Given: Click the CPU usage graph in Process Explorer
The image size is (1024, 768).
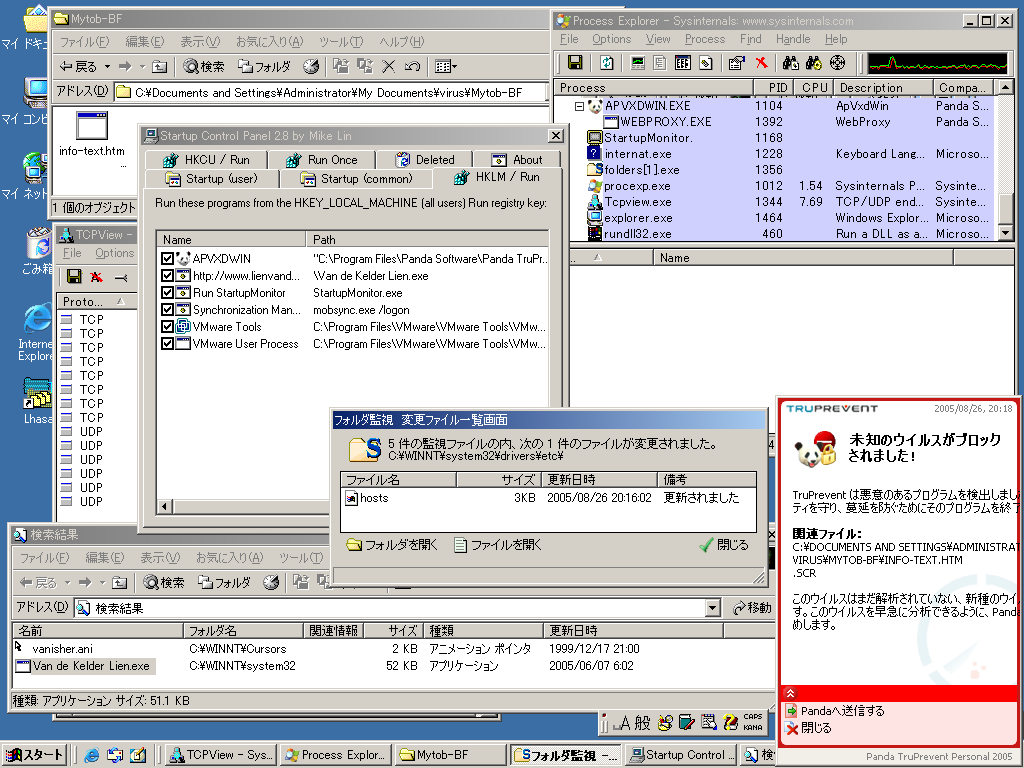Looking at the screenshot, I should point(937,63).
